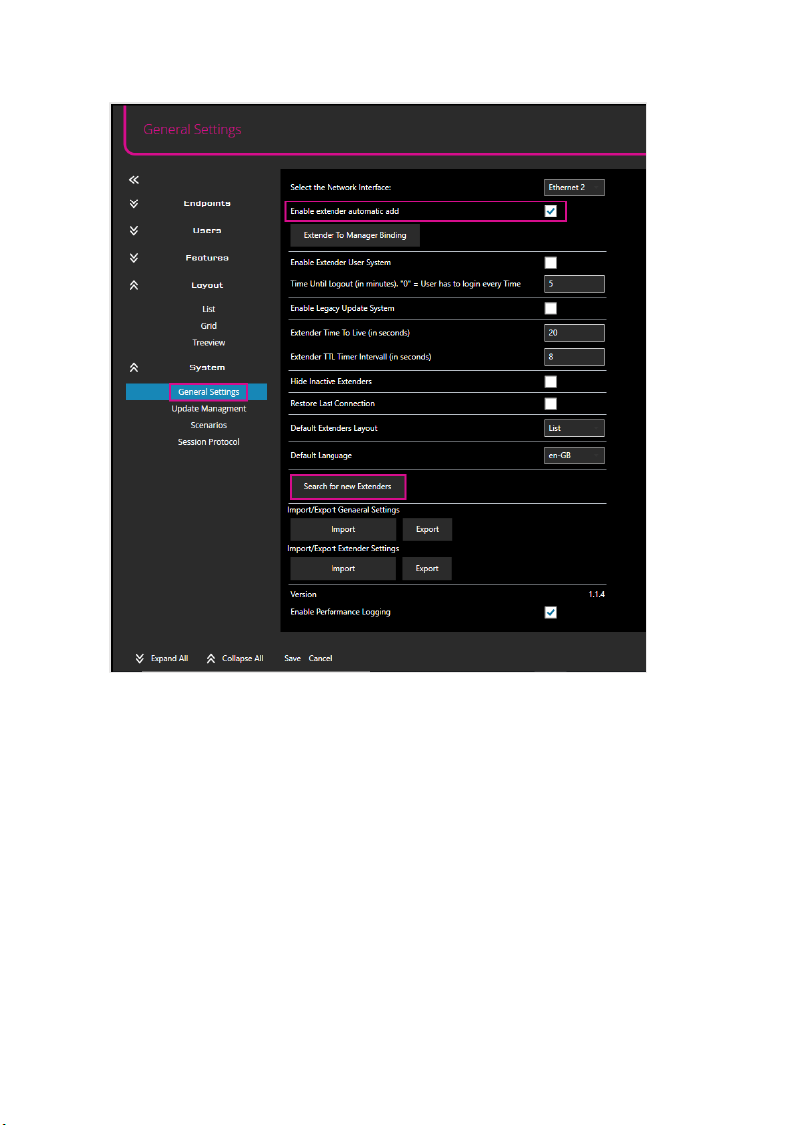This screenshot has width=793, height=1125.
Task: Click the General Settings page title
Action: [x=192, y=130]
